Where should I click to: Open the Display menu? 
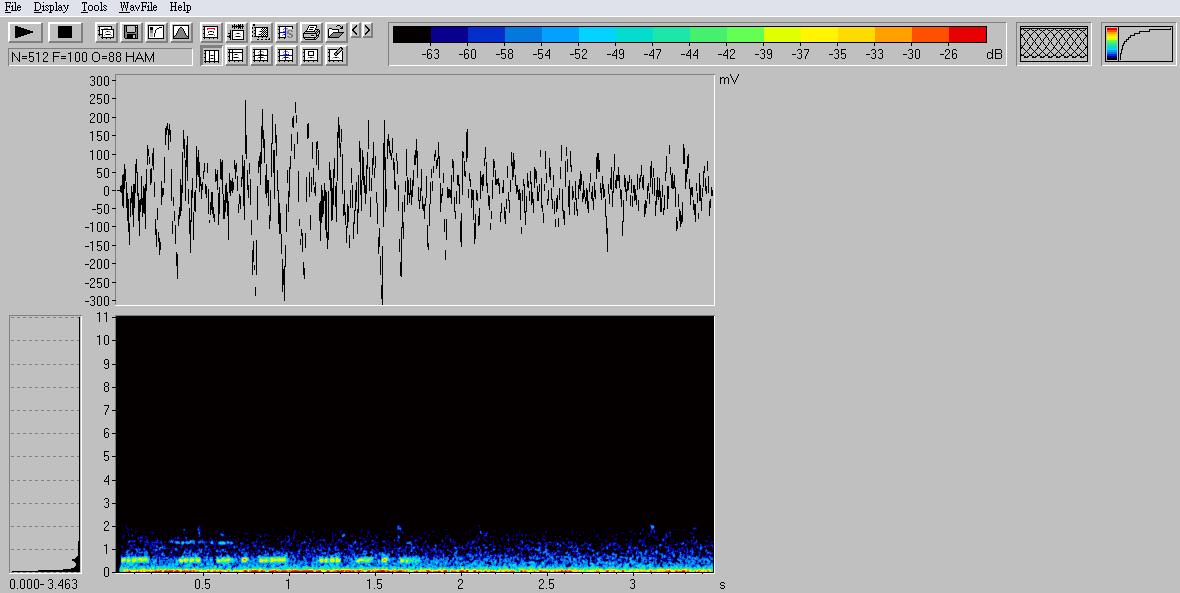pos(51,7)
